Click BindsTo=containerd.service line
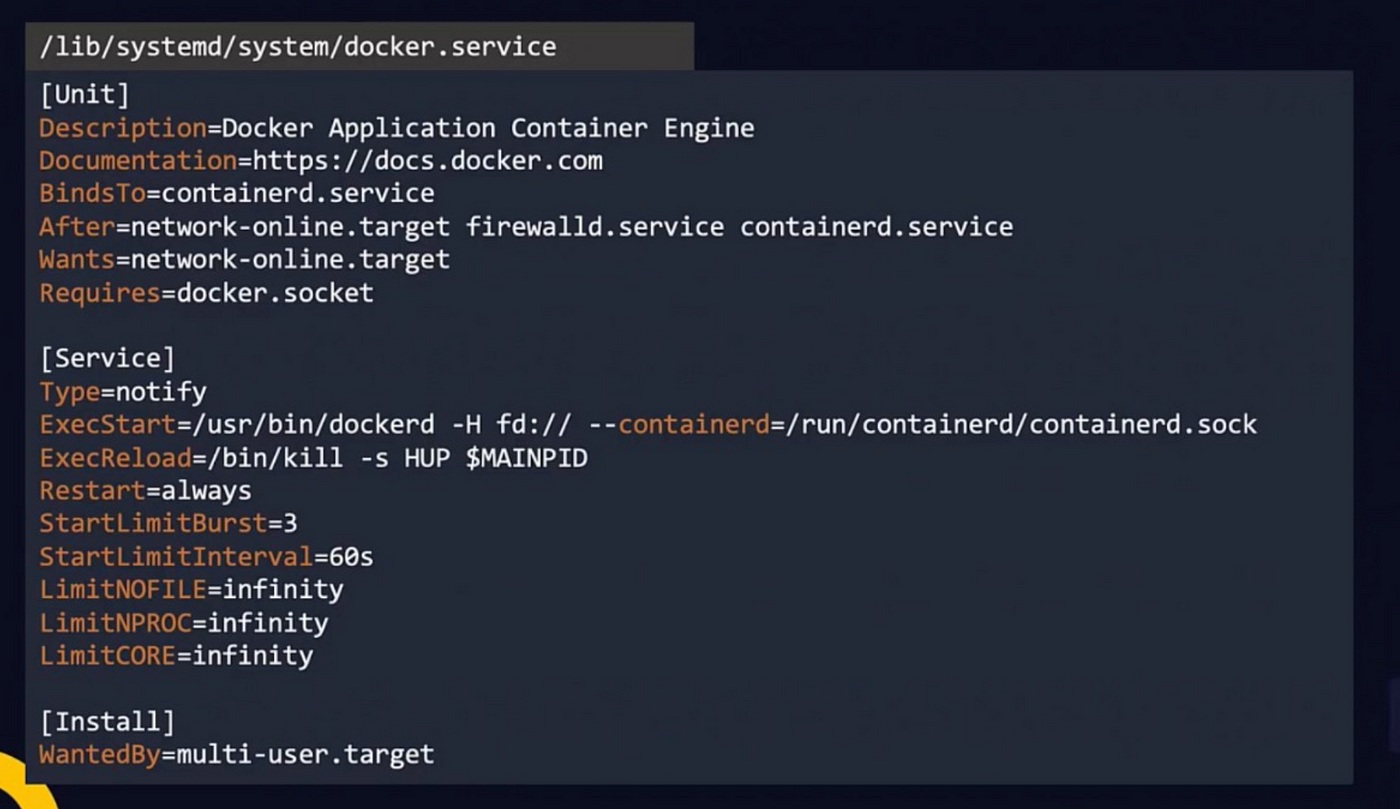This screenshot has width=1400, height=809. (x=237, y=193)
